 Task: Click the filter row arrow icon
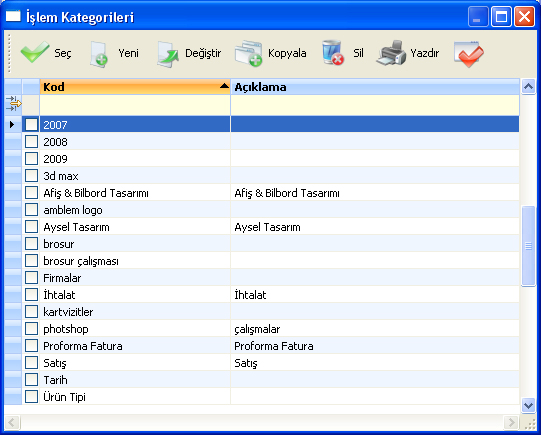click(x=13, y=104)
